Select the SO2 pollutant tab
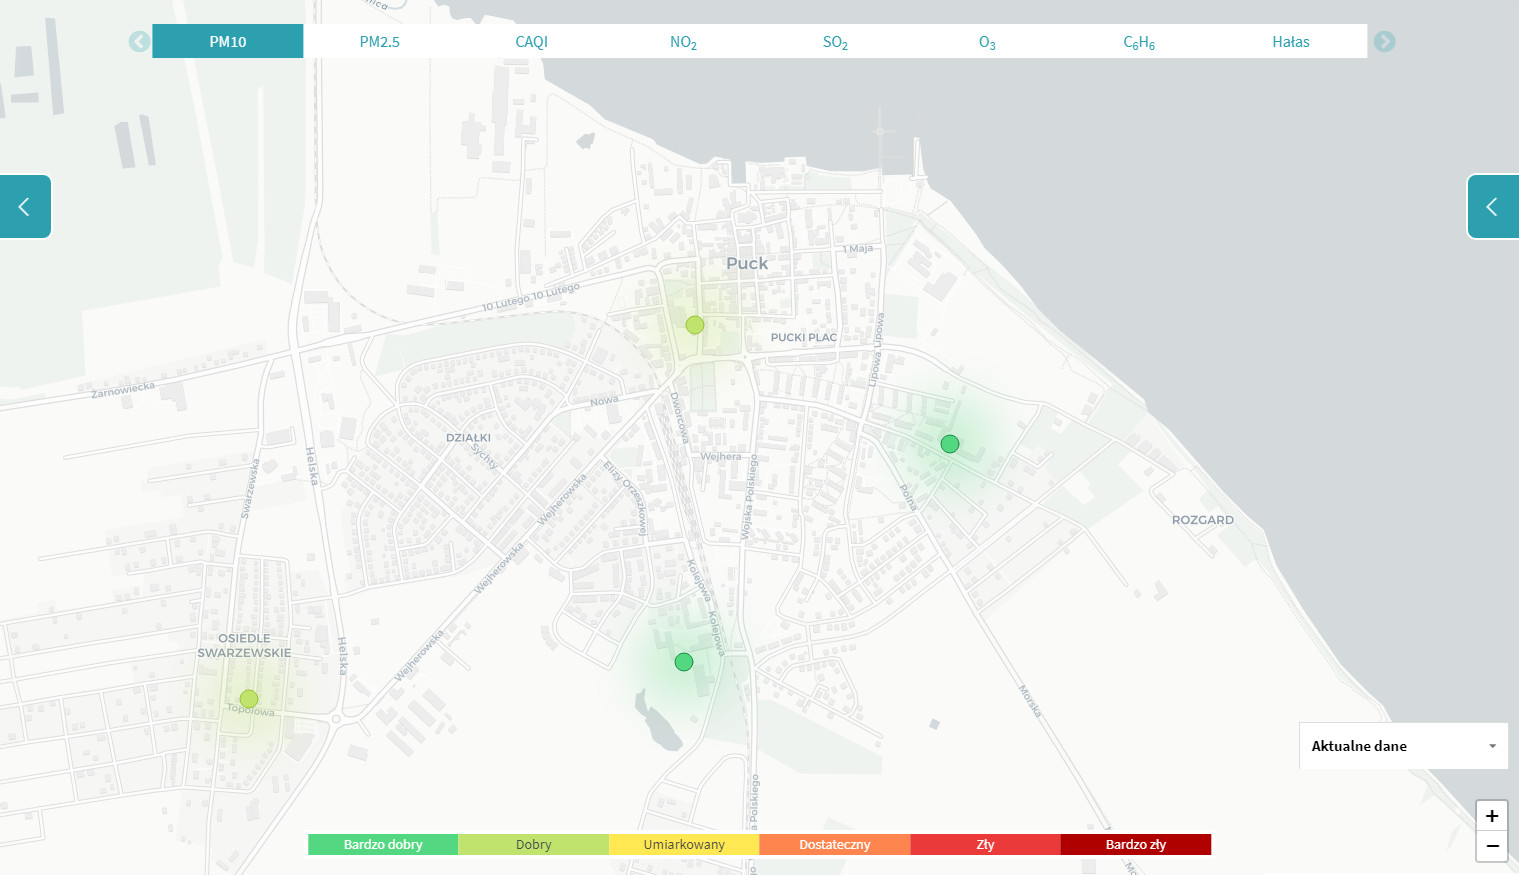The image size is (1519, 875). click(x=835, y=42)
